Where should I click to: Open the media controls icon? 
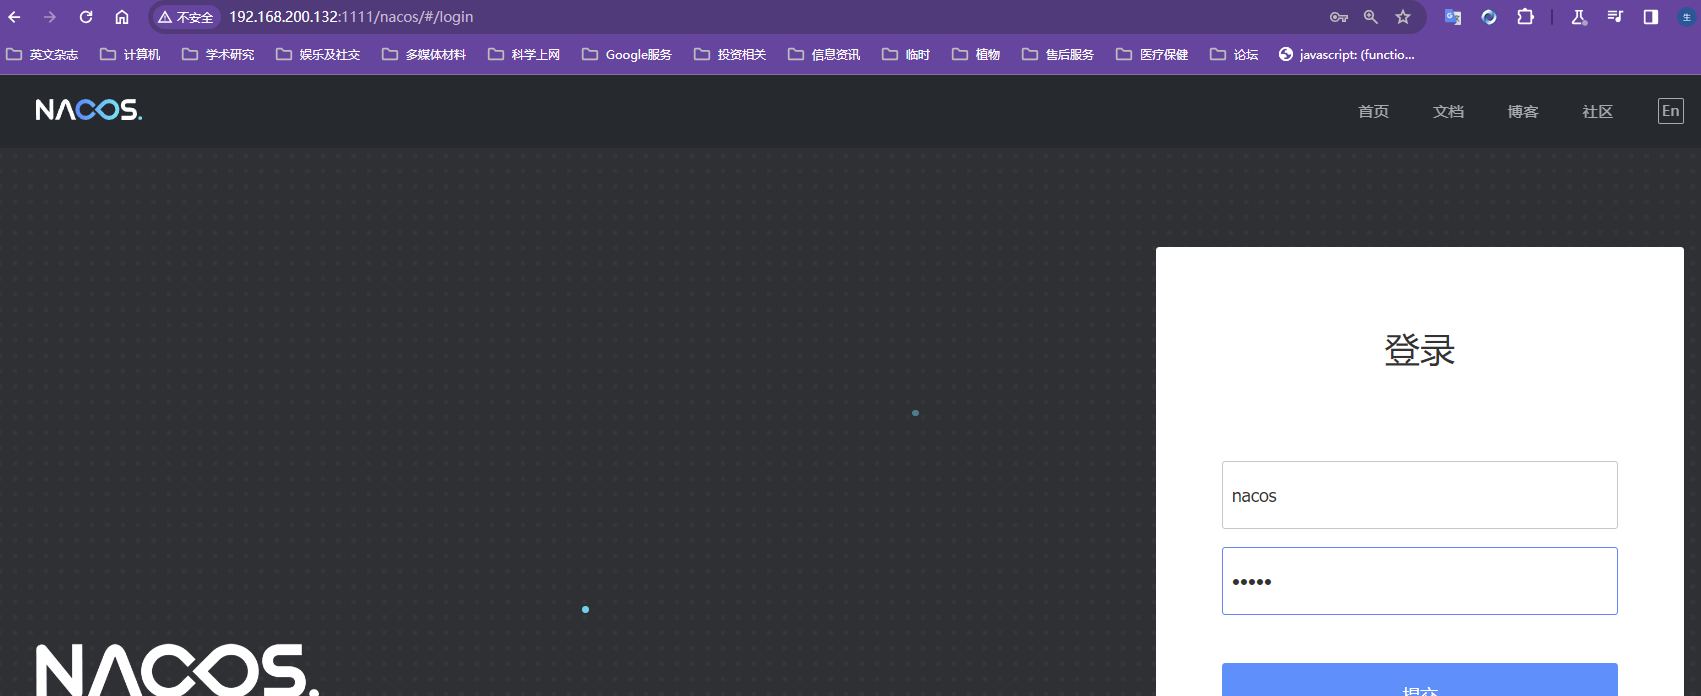coord(1615,17)
